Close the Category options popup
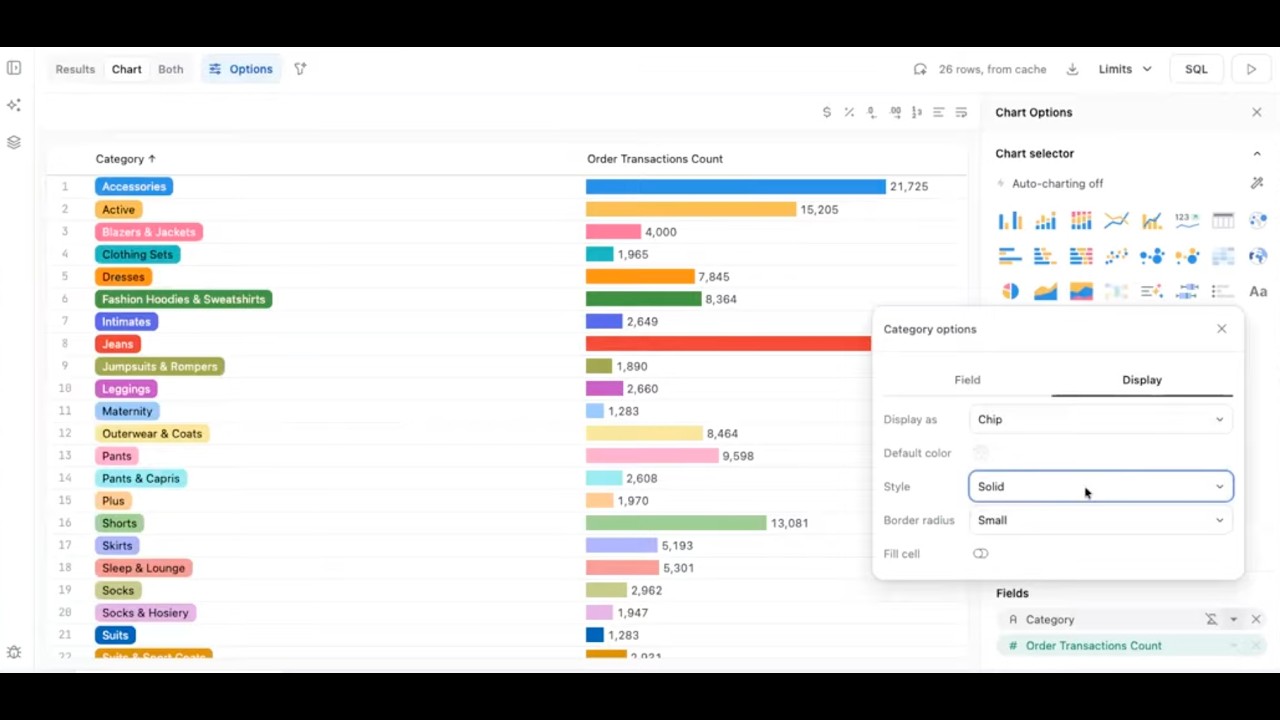The width and height of the screenshot is (1280, 720). 1221,329
